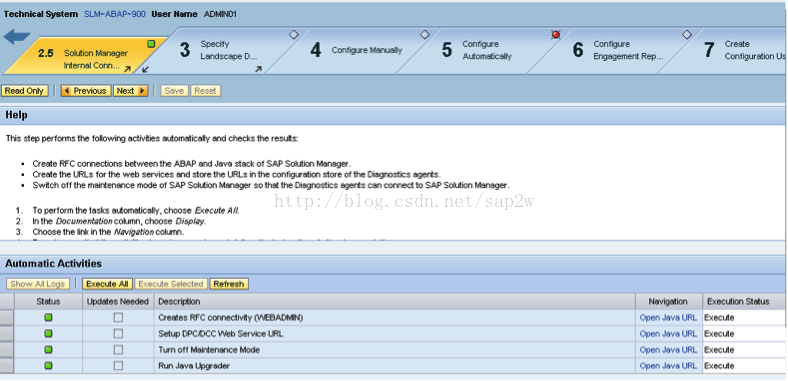Click description 'Setup DPC/DCC Web Service URL'

[x=221, y=334]
